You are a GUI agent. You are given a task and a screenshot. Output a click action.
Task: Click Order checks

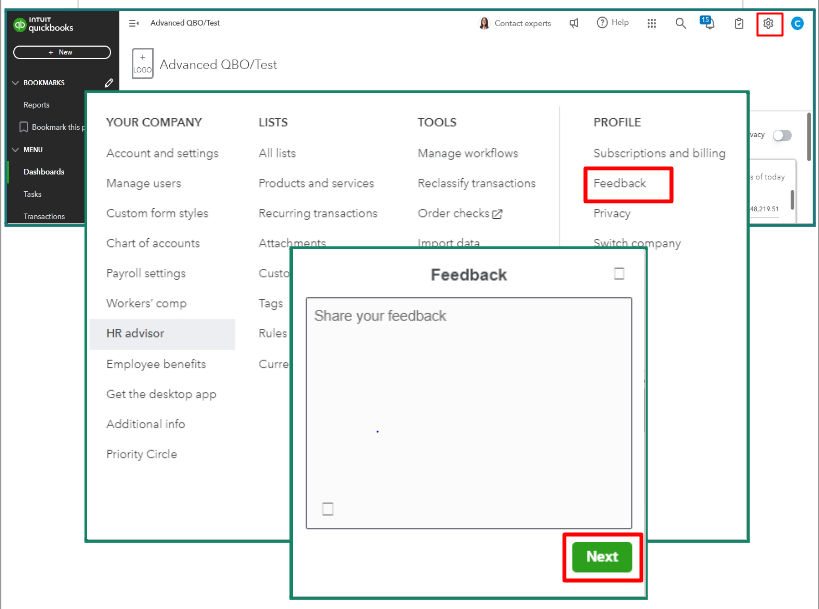453,213
